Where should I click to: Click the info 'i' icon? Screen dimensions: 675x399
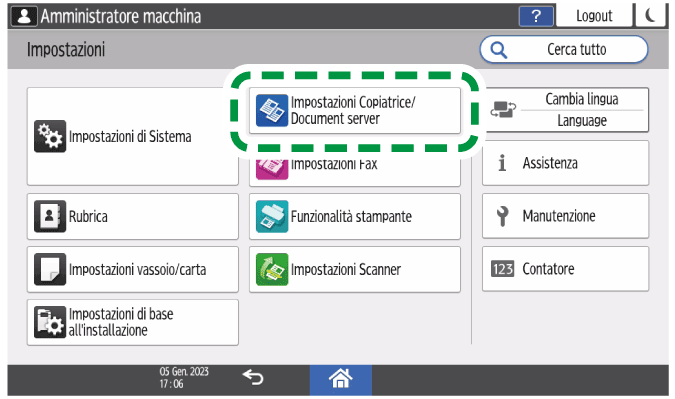pyautogui.click(x=502, y=163)
